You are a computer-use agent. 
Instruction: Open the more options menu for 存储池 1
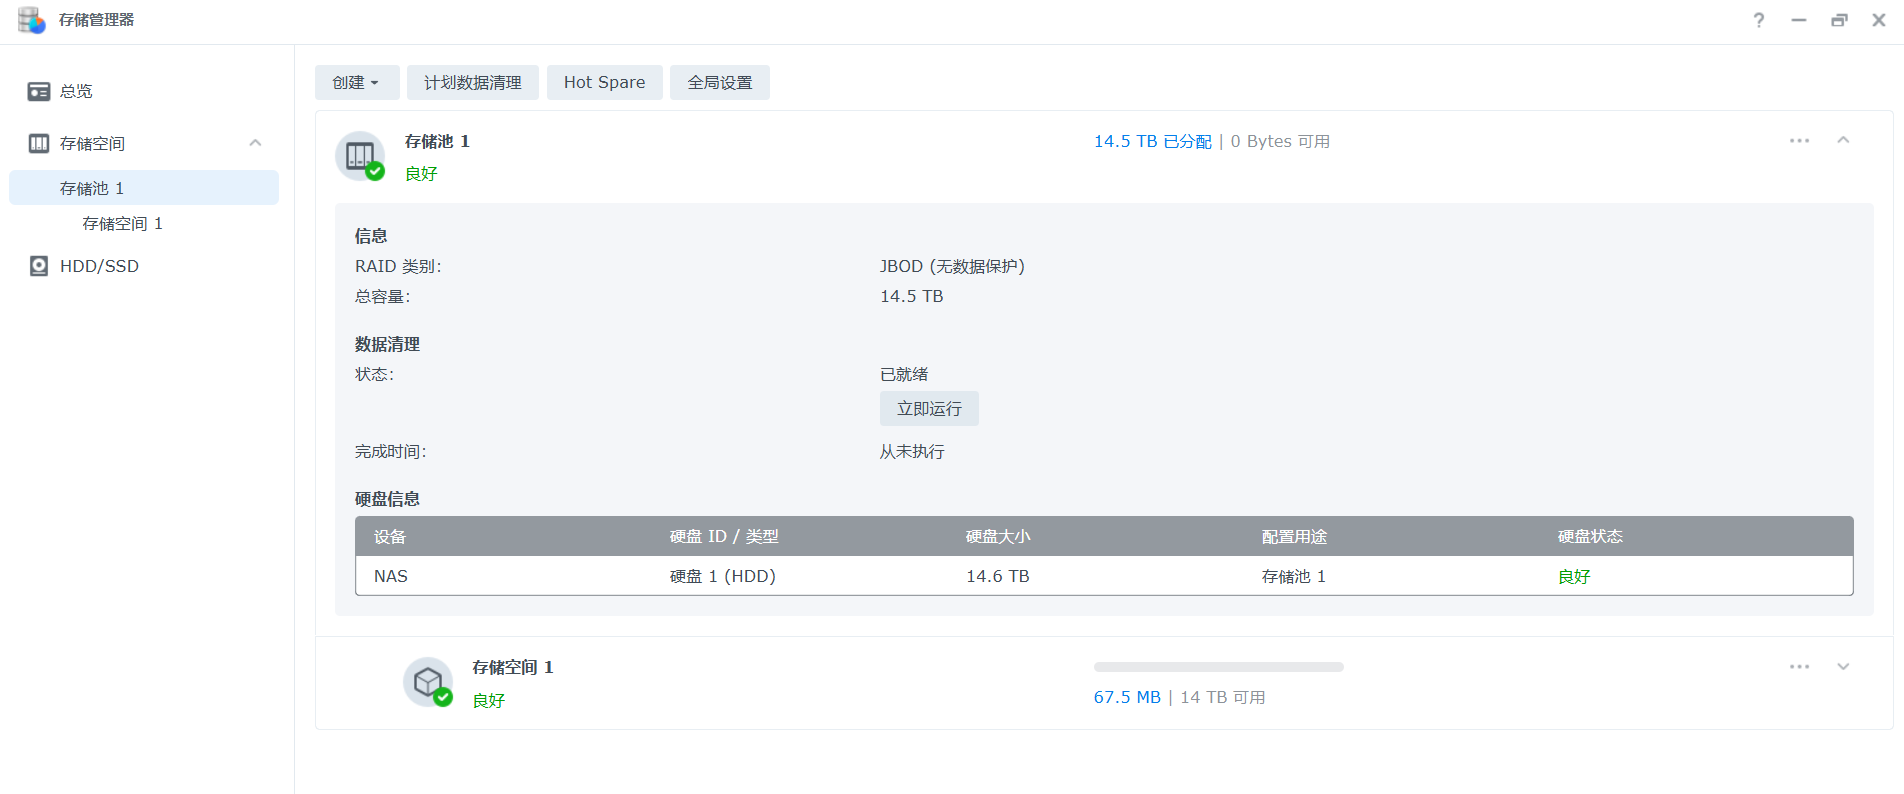pyautogui.click(x=1799, y=141)
